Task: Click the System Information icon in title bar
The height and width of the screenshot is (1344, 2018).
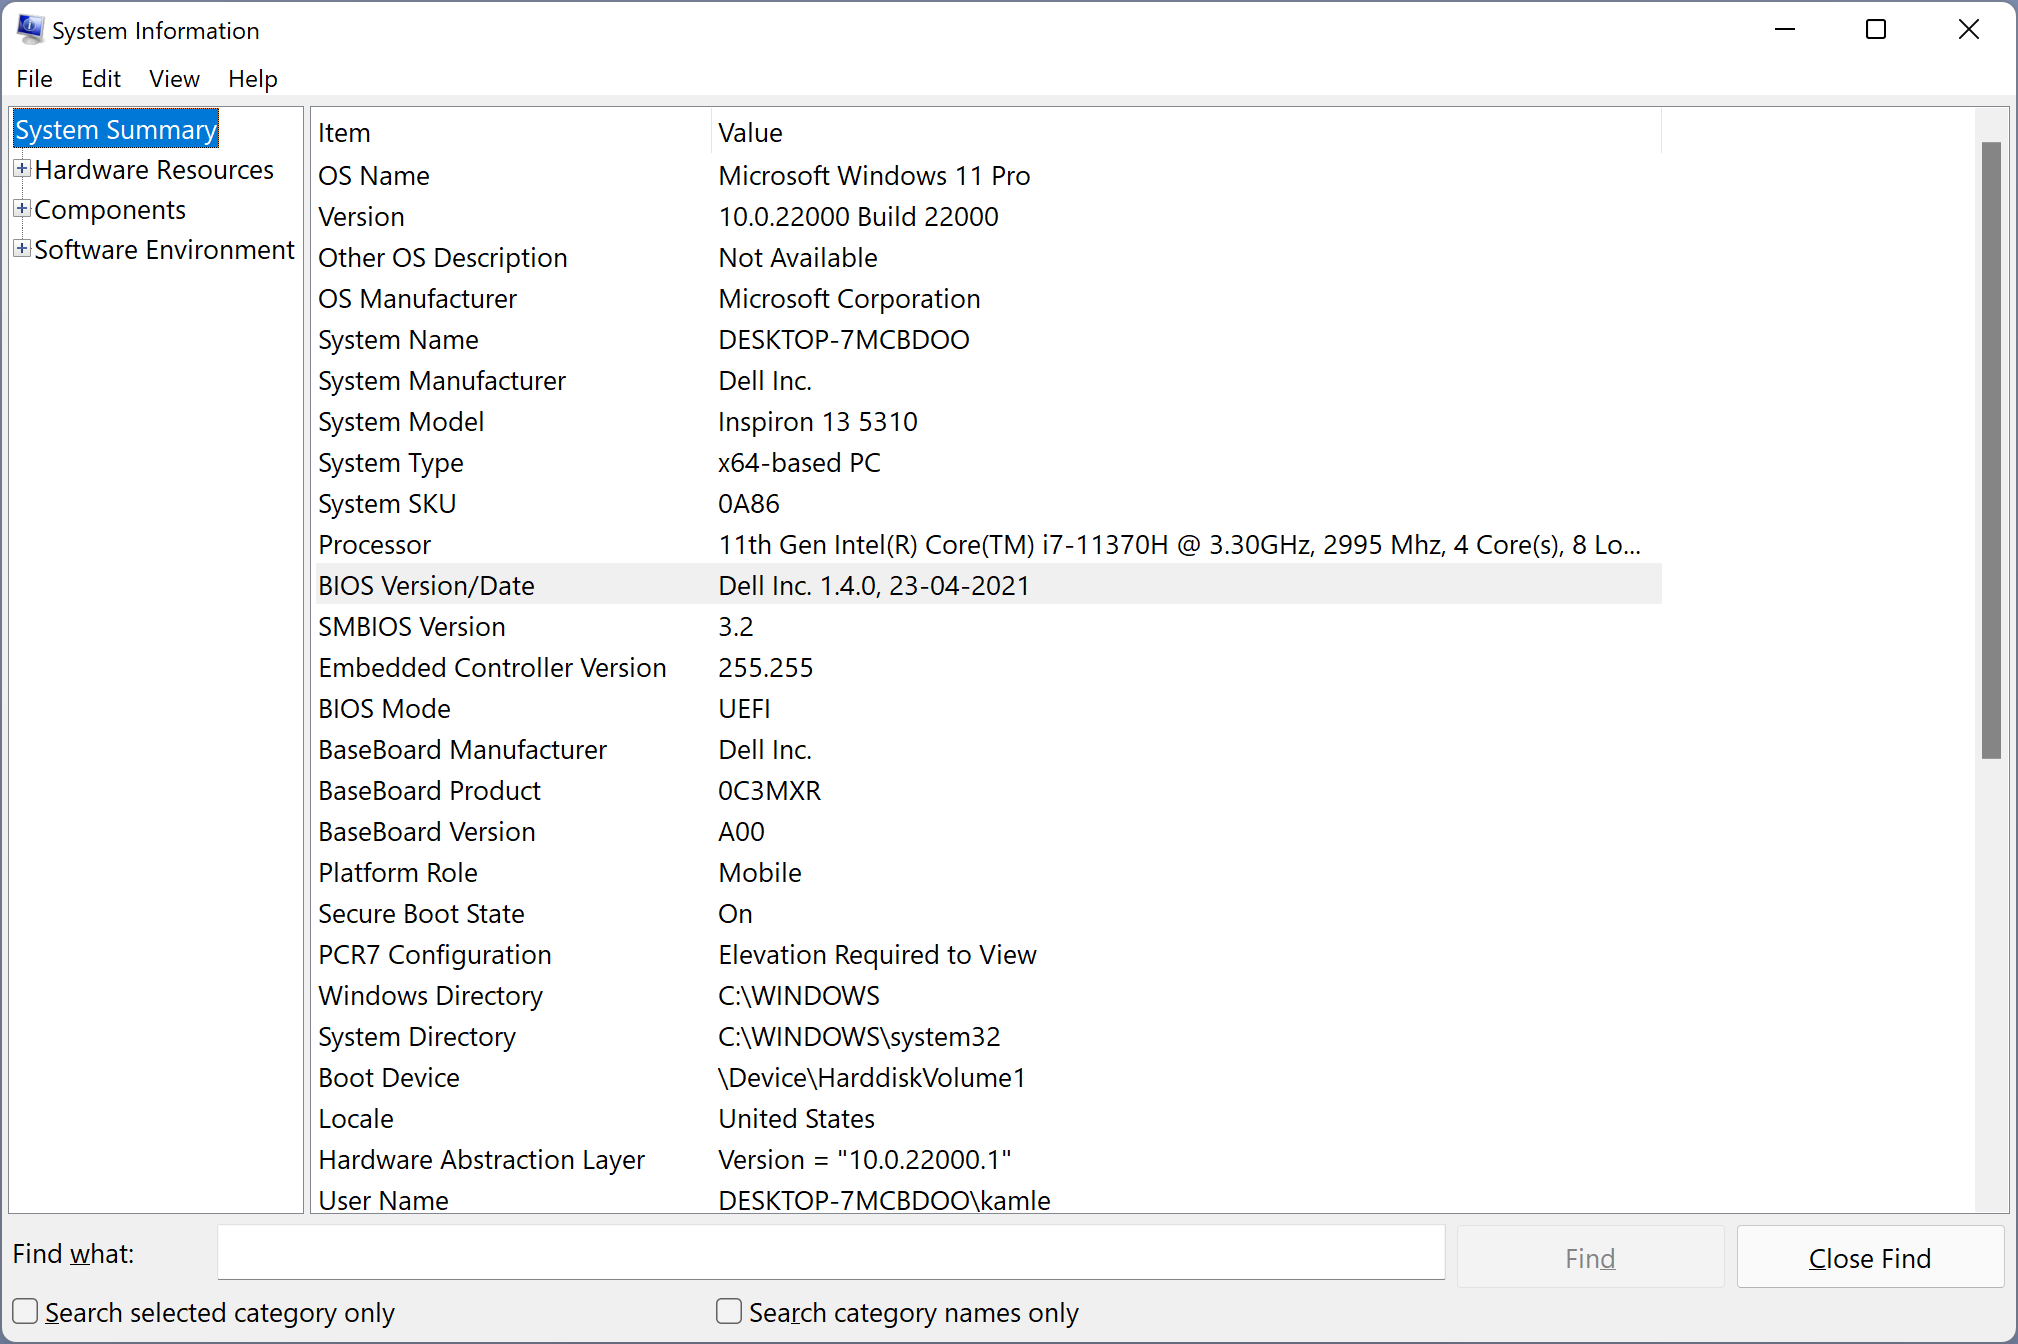Action: [x=29, y=29]
